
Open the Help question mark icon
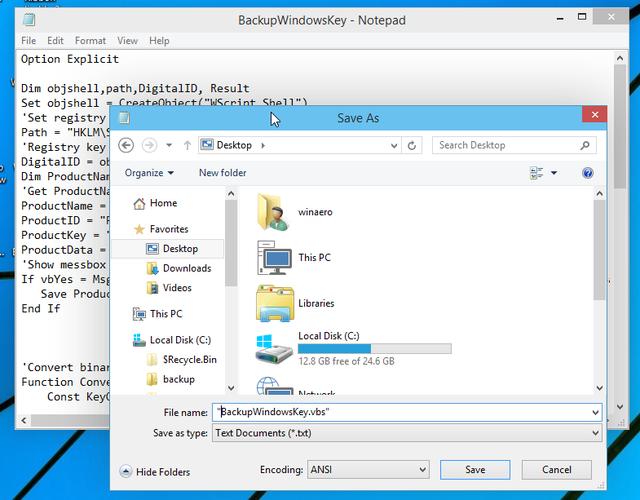pos(588,173)
